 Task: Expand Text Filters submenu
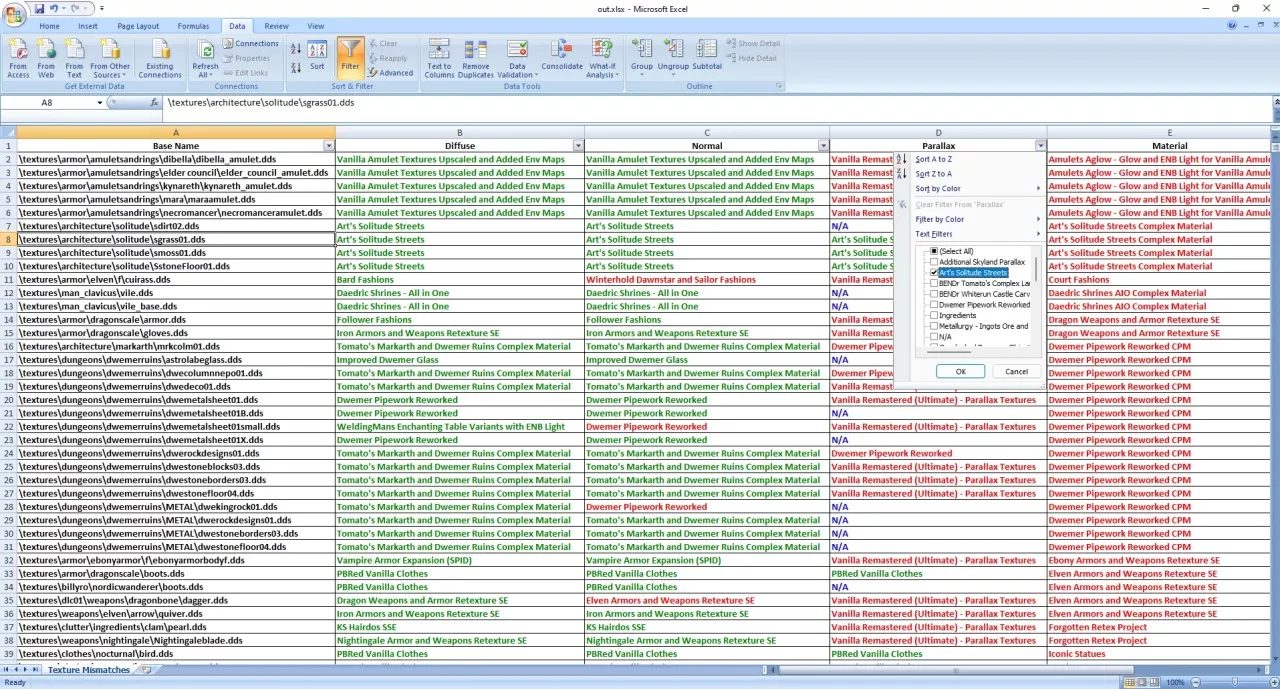(968, 234)
